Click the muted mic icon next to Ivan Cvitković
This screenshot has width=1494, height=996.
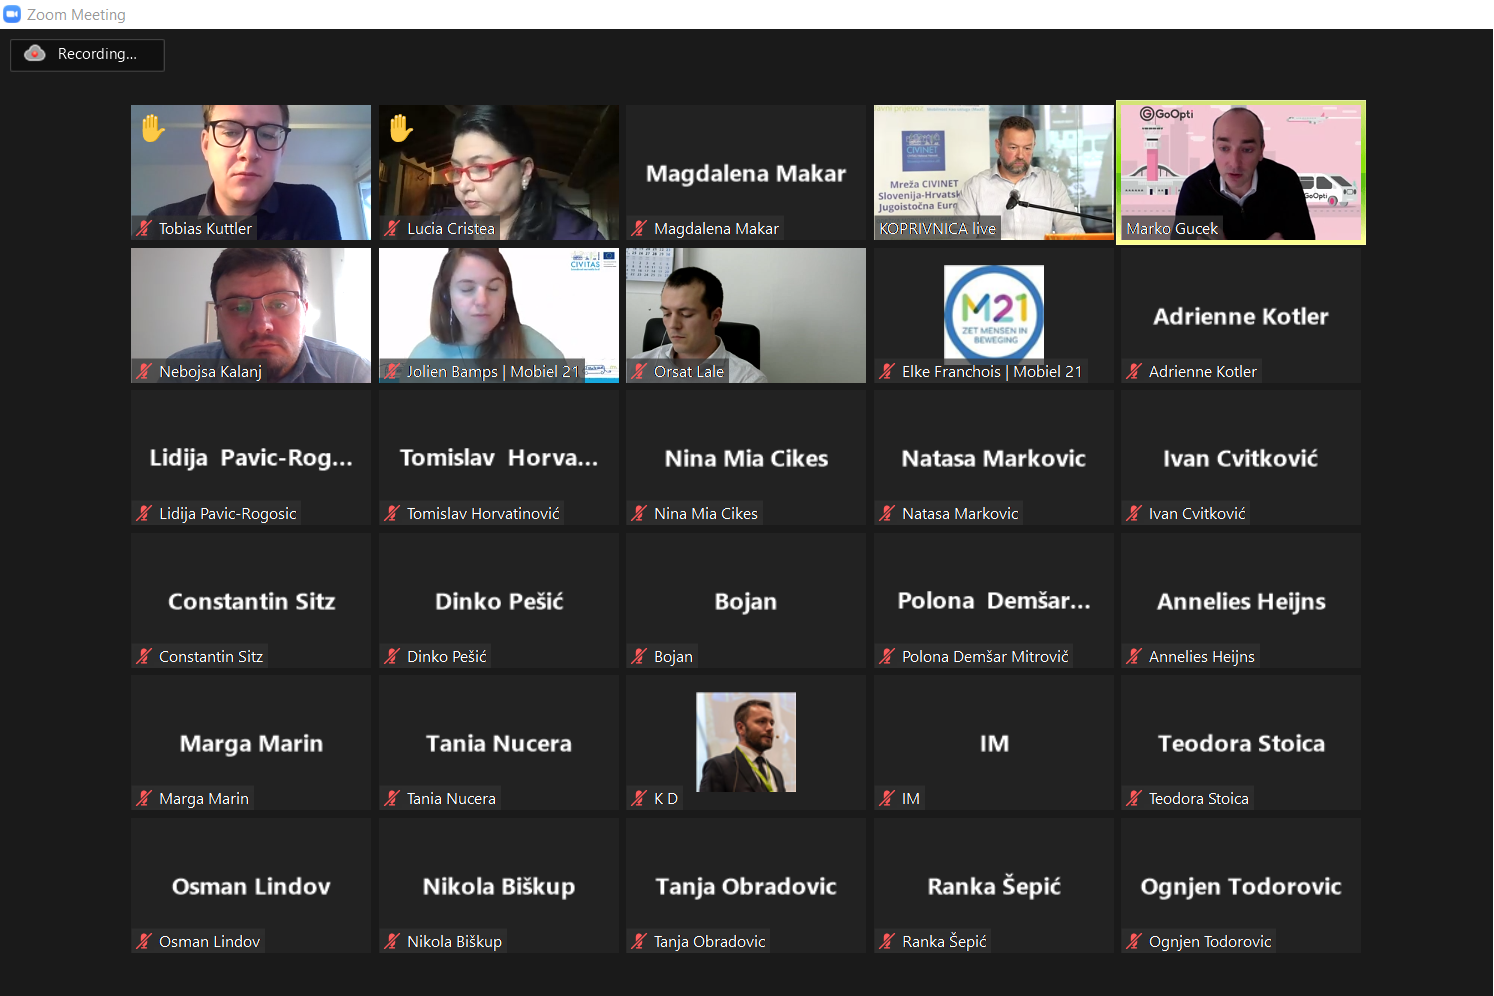(1134, 514)
